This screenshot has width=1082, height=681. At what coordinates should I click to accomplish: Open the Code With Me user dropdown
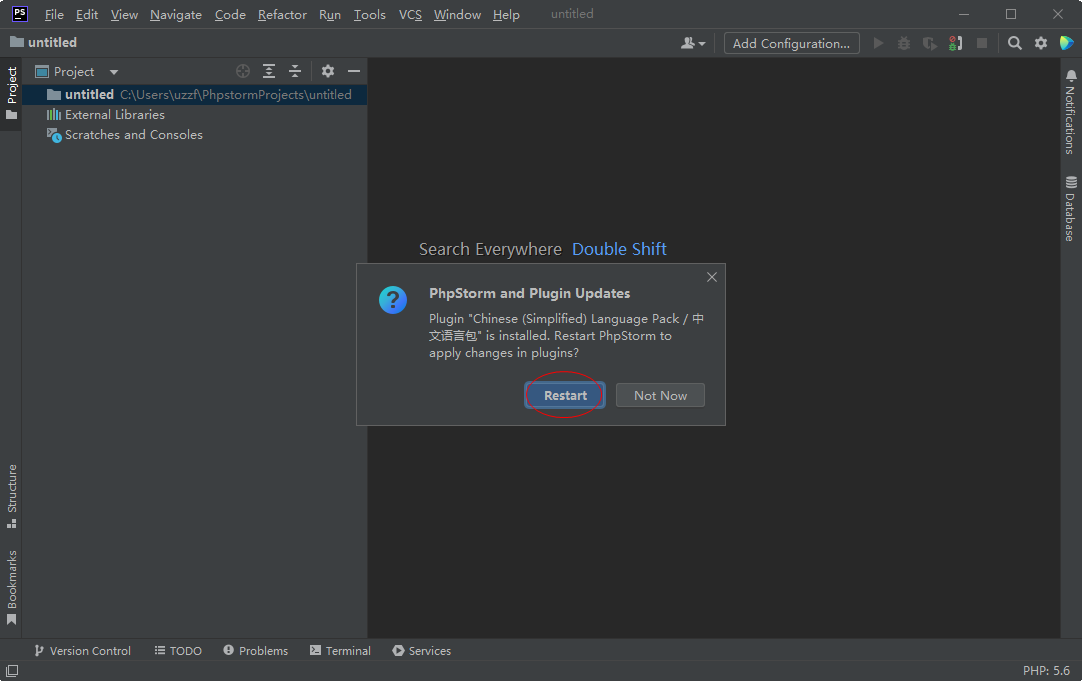coord(693,43)
